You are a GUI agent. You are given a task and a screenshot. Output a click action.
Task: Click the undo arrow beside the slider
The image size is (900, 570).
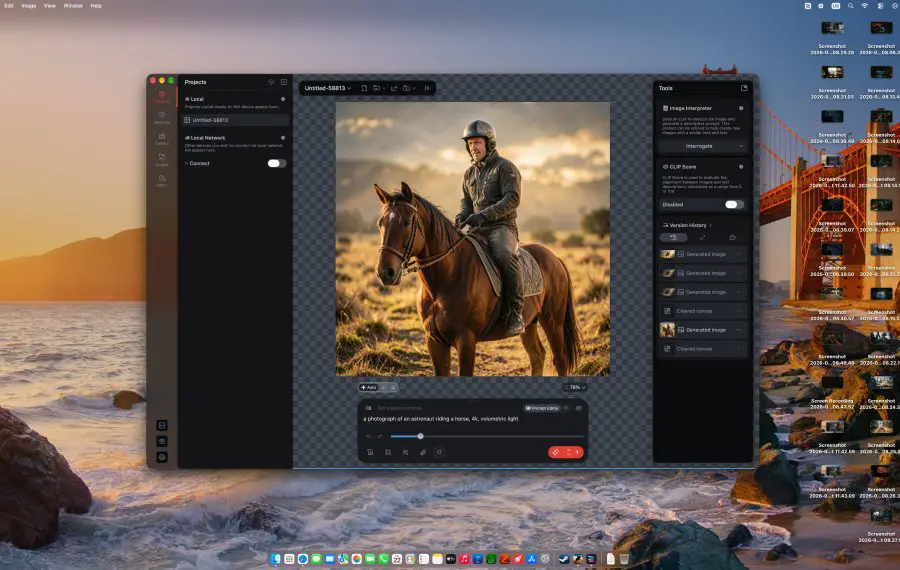pyautogui.click(x=368, y=436)
